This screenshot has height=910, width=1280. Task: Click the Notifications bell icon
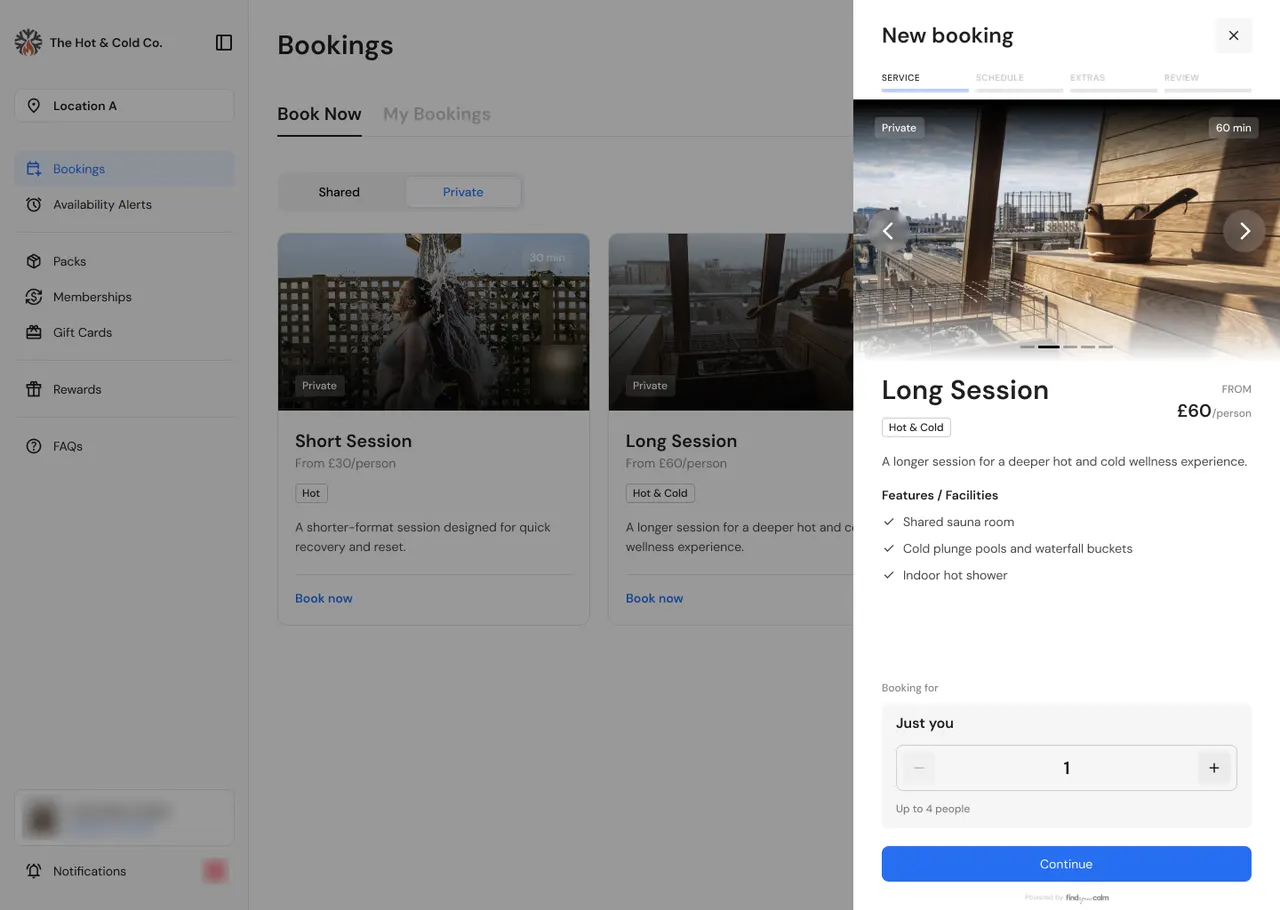click(x=34, y=871)
